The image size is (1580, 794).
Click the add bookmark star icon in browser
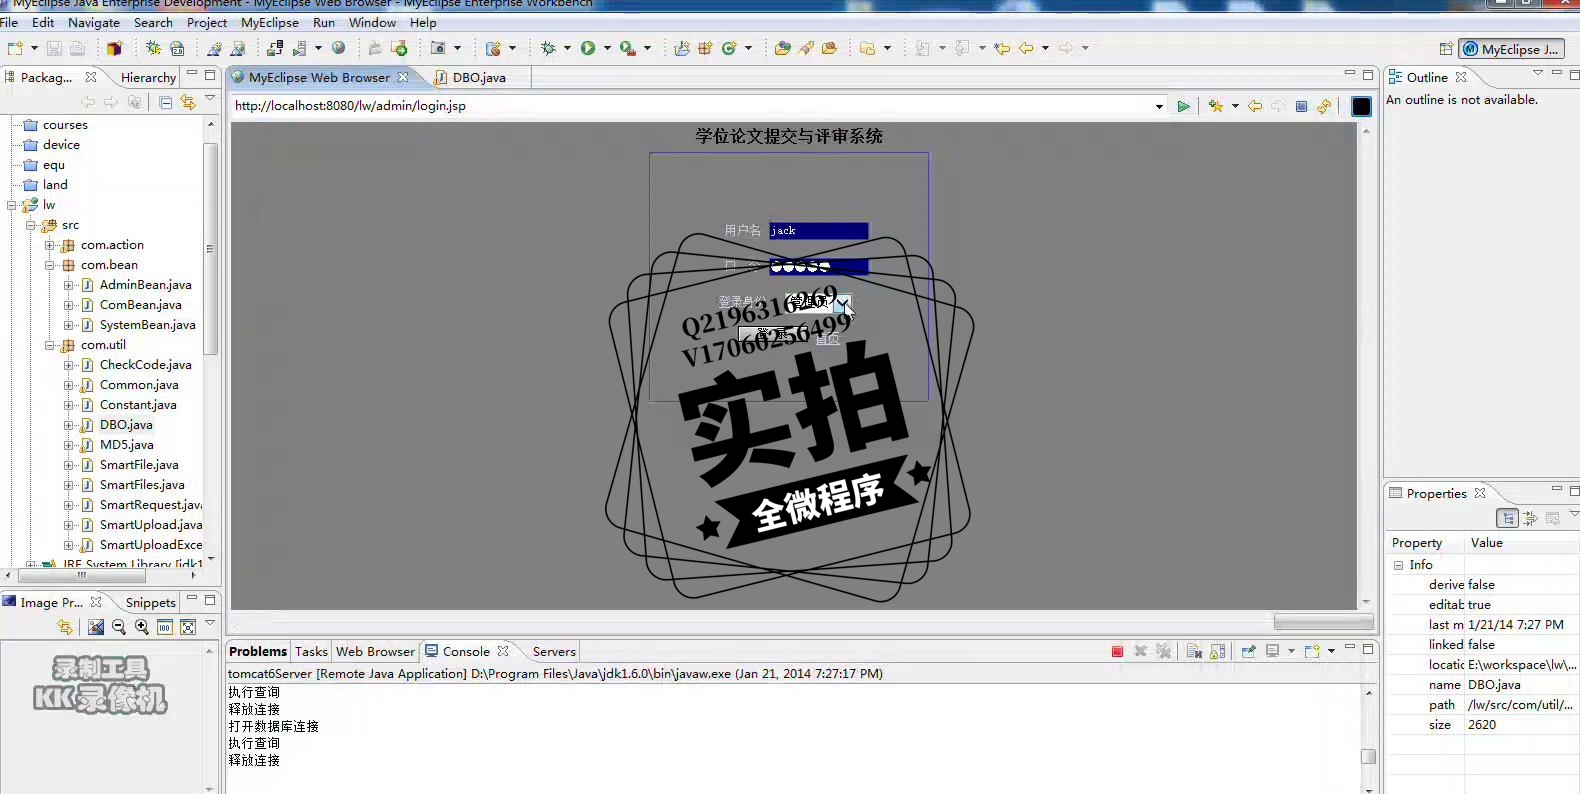tap(1216, 106)
